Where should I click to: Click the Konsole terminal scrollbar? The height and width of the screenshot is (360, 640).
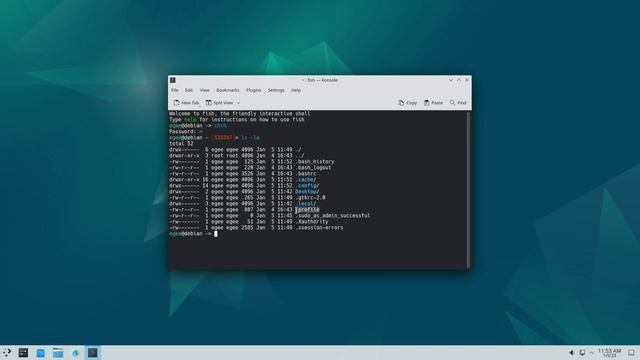468,189
